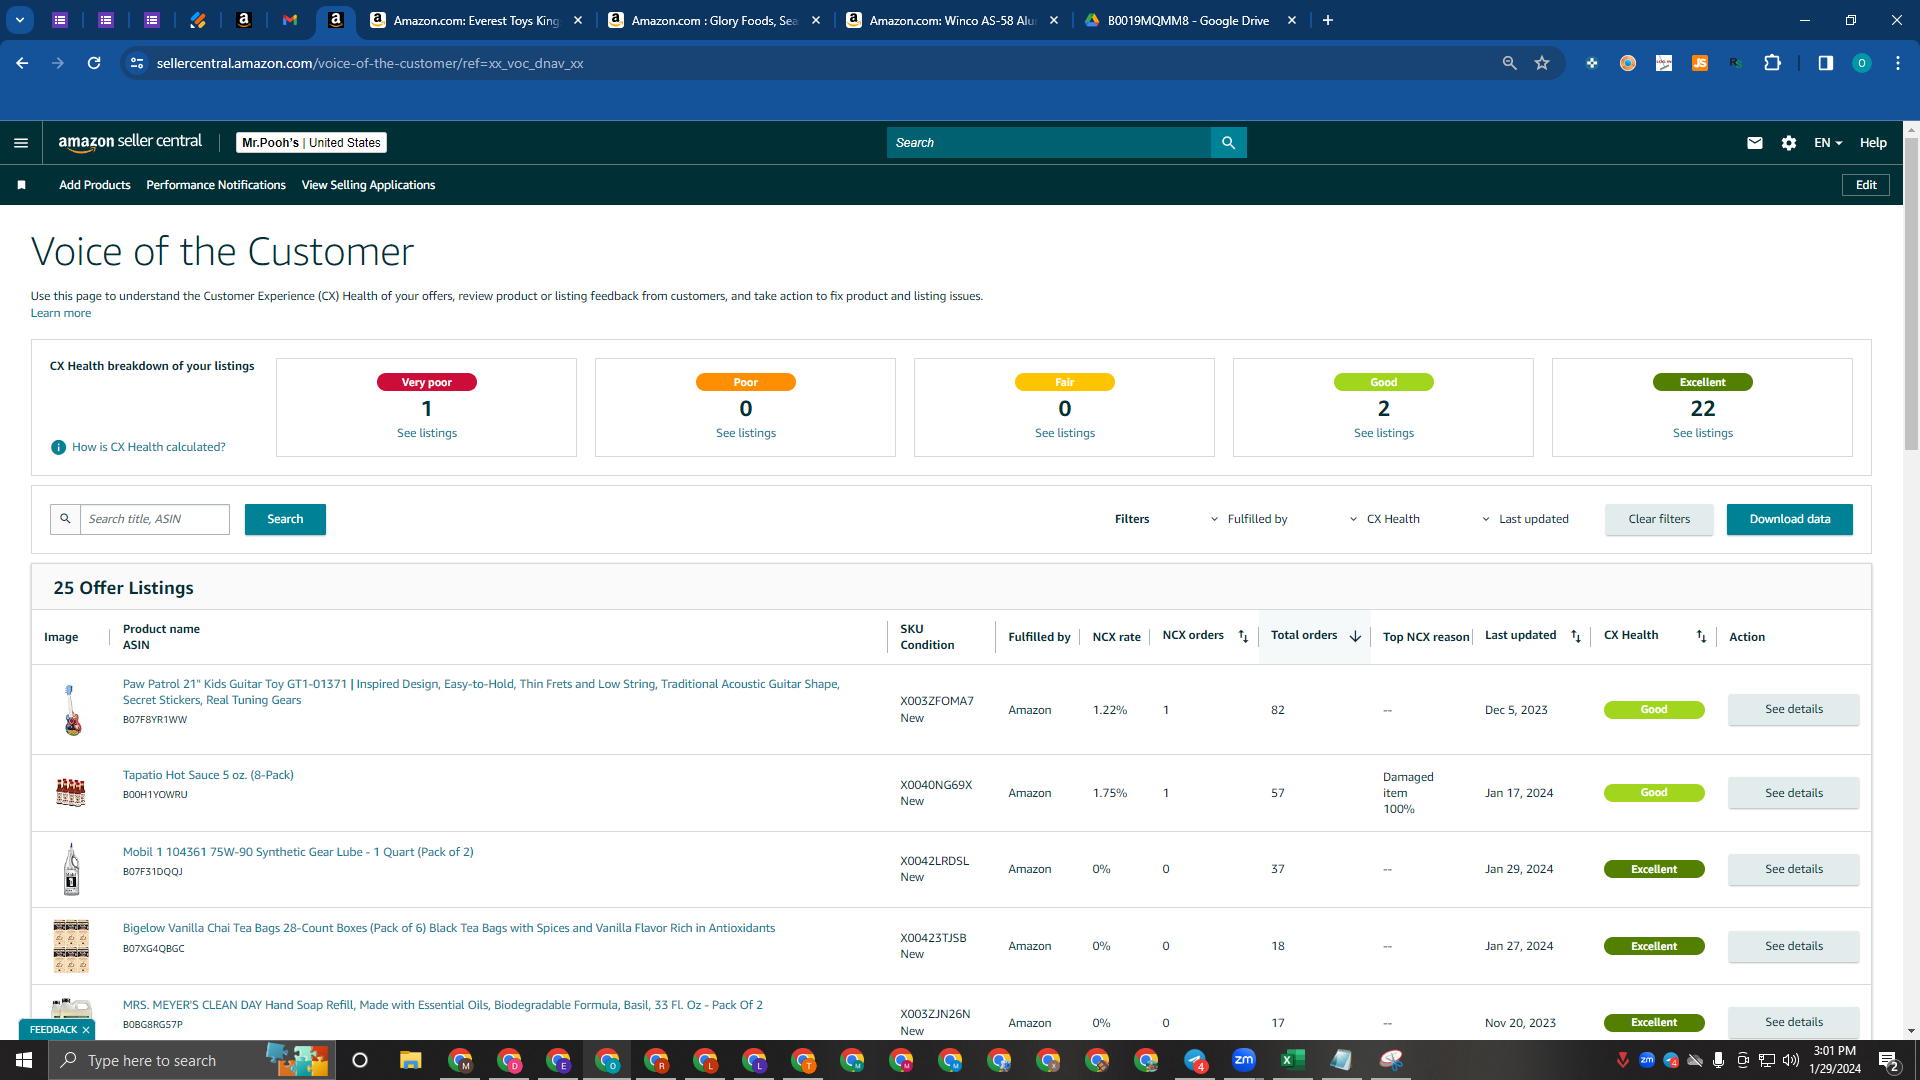
Task: Open View Selling Applications menu item
Action: [368, 185]
